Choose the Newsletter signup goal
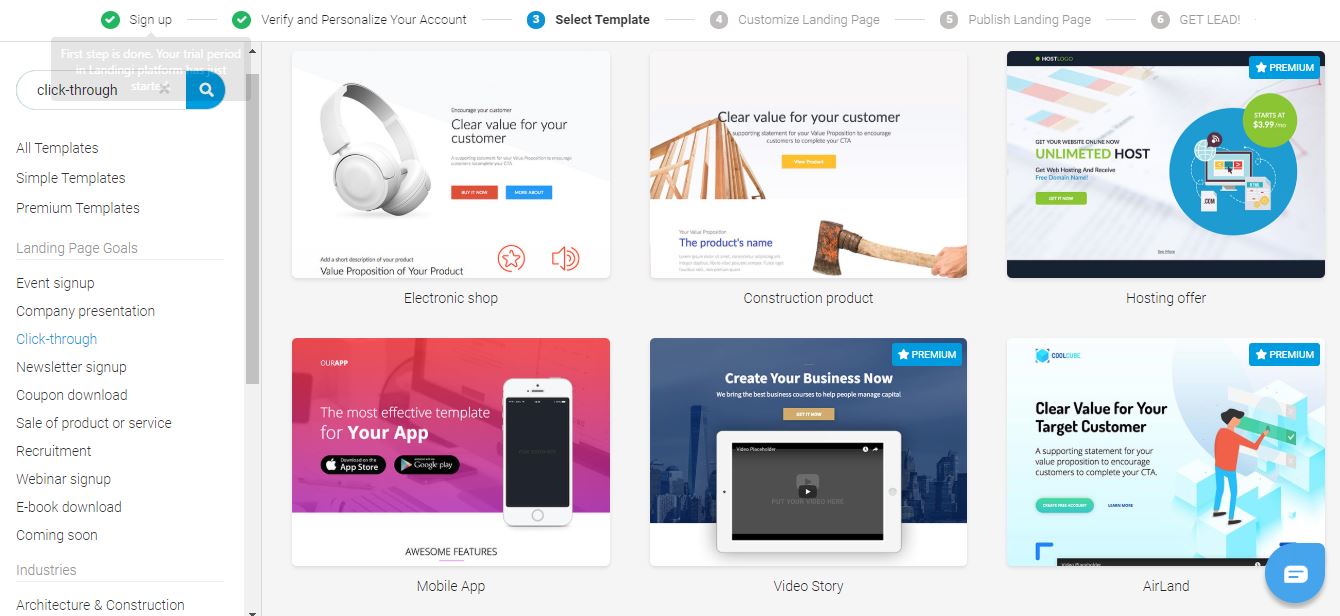Viewport: 1340px width, 616px height. 71,367
